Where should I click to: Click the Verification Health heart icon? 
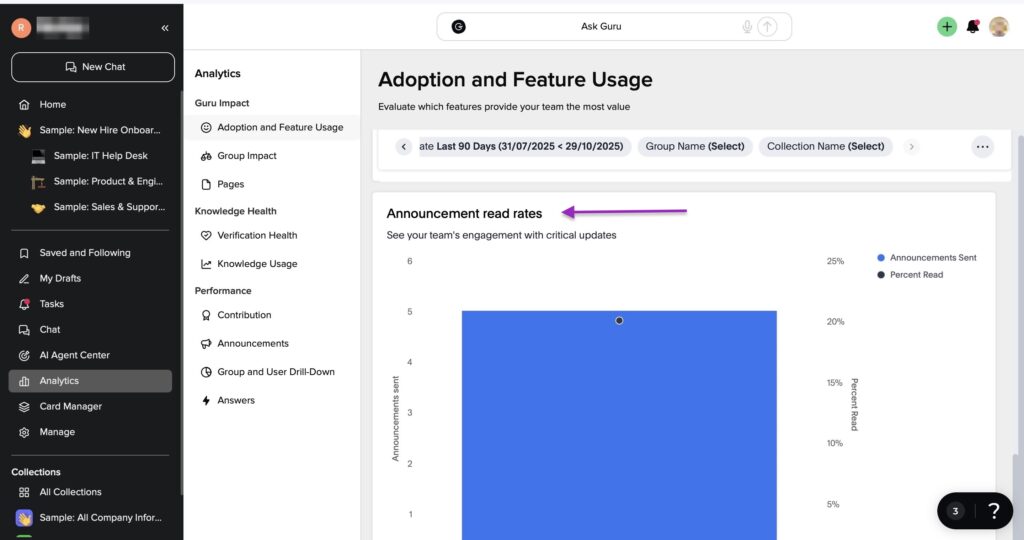tap(206, 235)
